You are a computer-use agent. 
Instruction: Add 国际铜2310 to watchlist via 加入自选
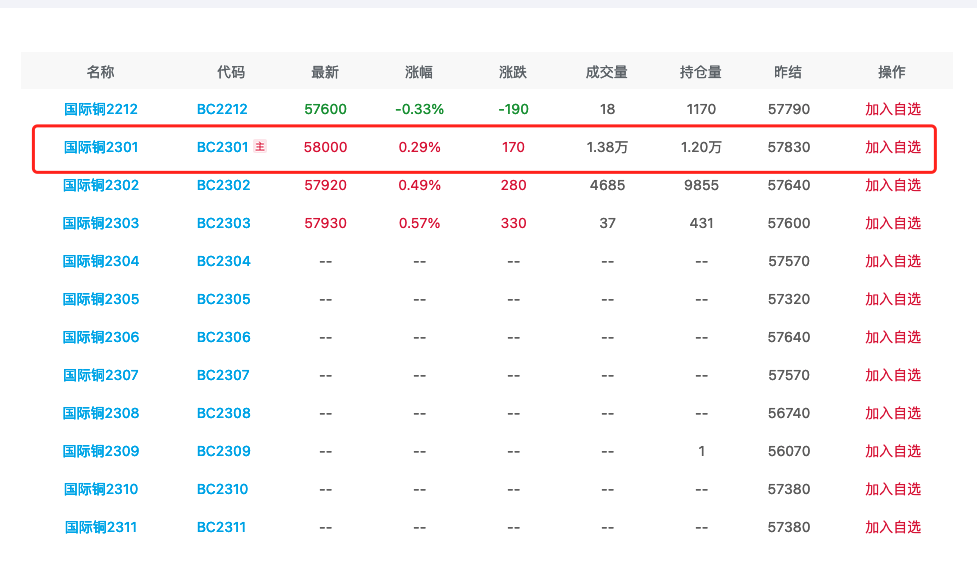coord(893,489)
